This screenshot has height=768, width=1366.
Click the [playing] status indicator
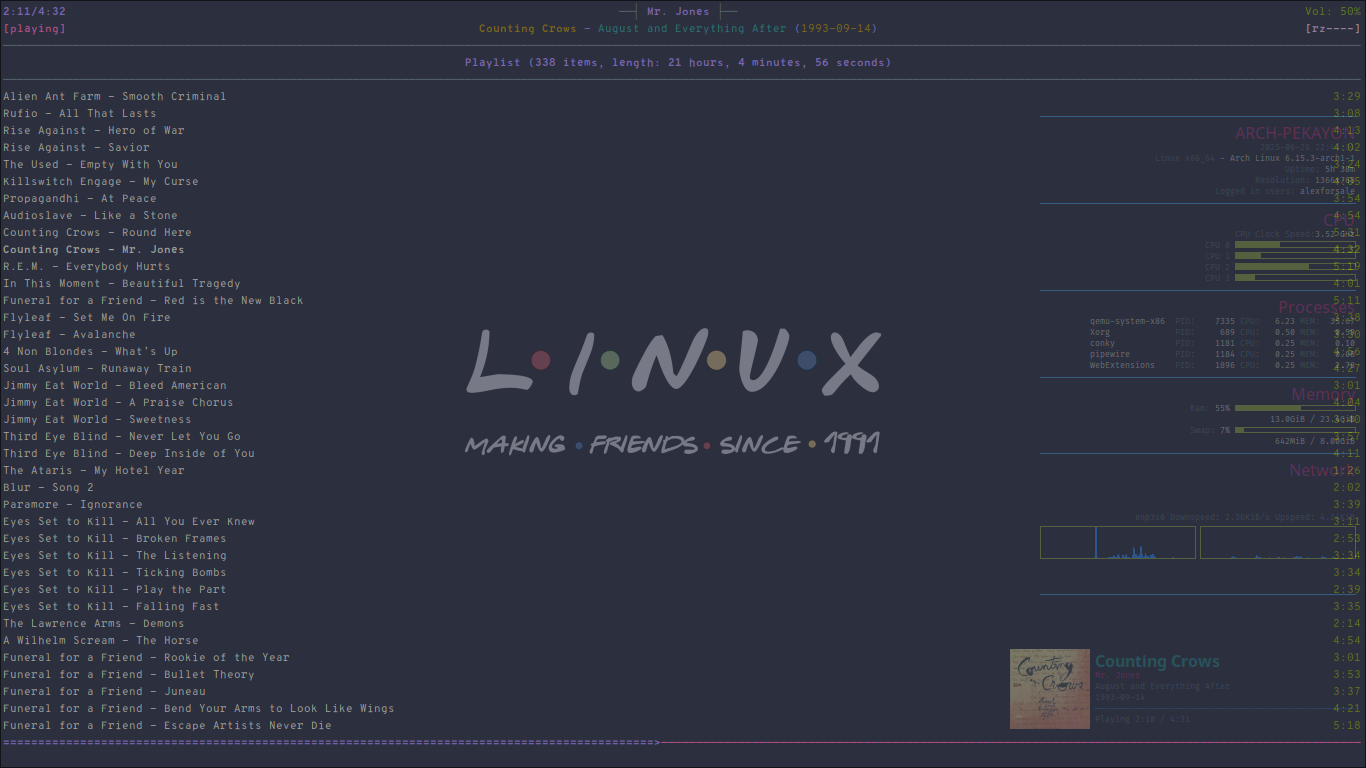click(34, 29)
